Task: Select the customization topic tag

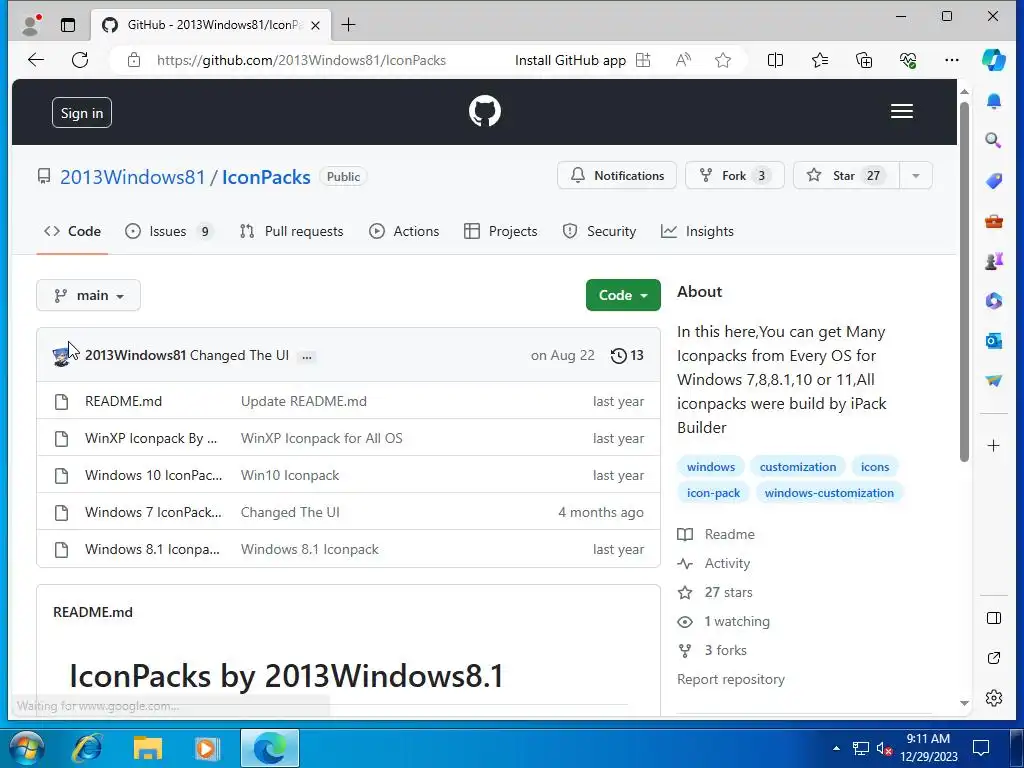Action: 797,467
